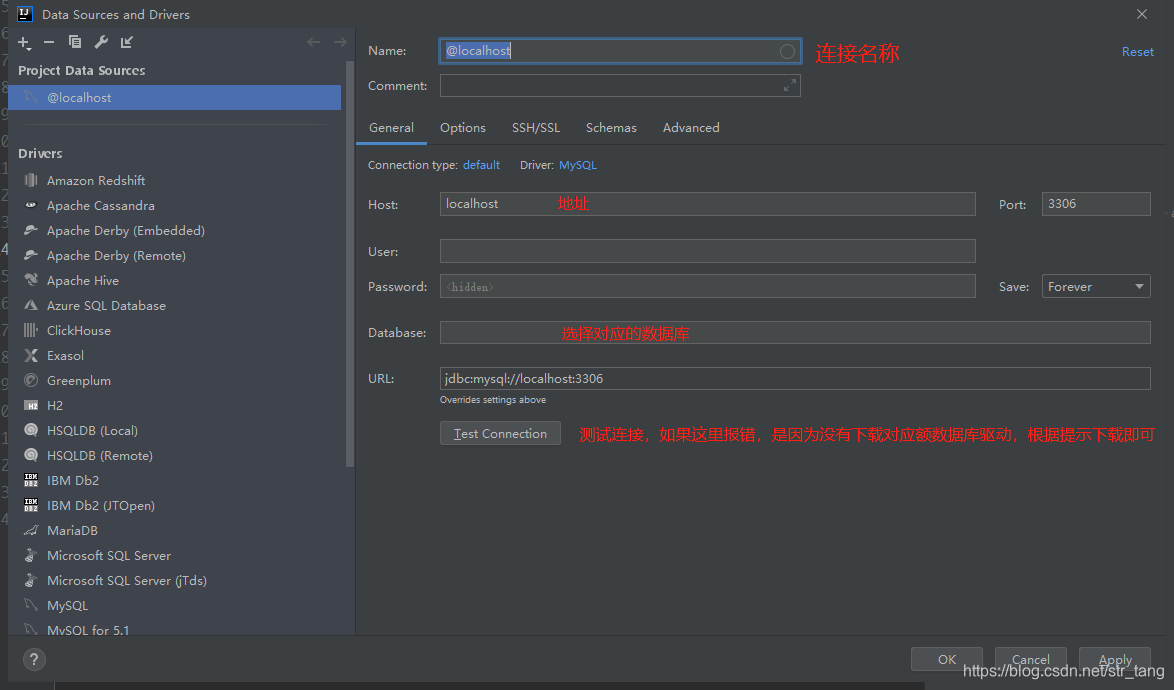Click the circle icon inside the Name field
This screenshot has height=690, width=1174.
tap(787, 51)
